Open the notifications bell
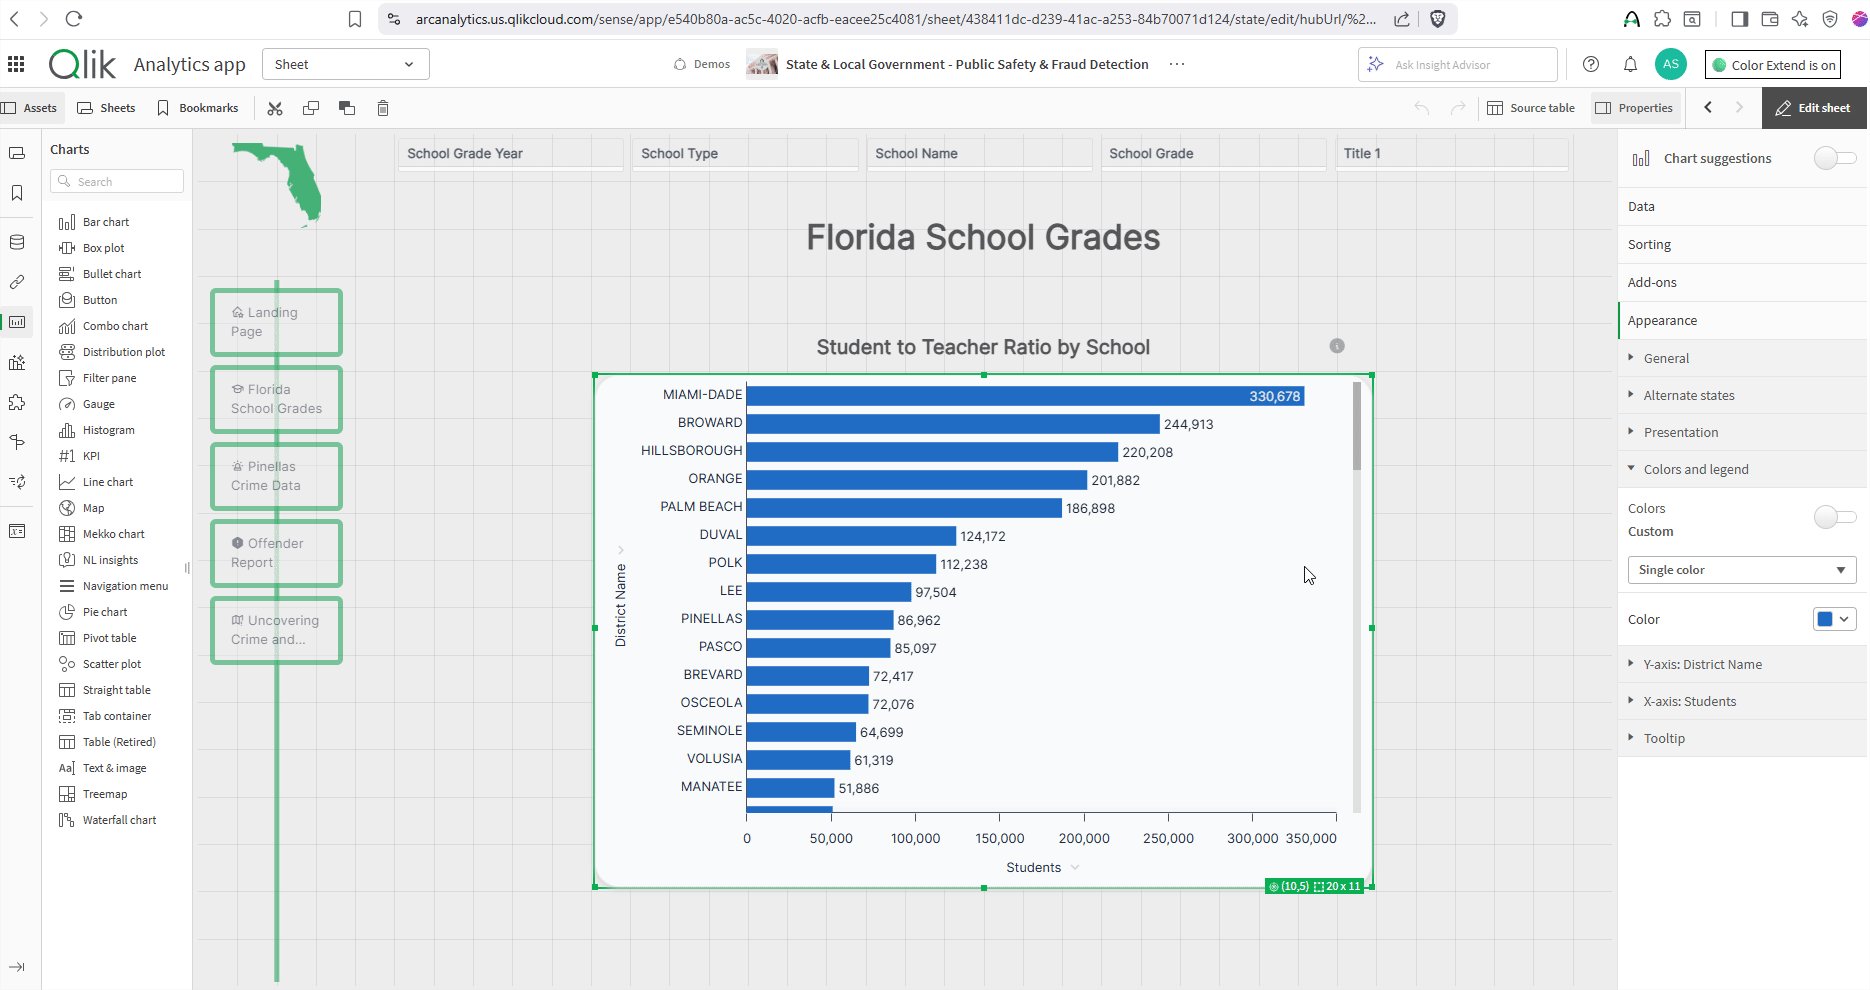 pos(1630,64)
